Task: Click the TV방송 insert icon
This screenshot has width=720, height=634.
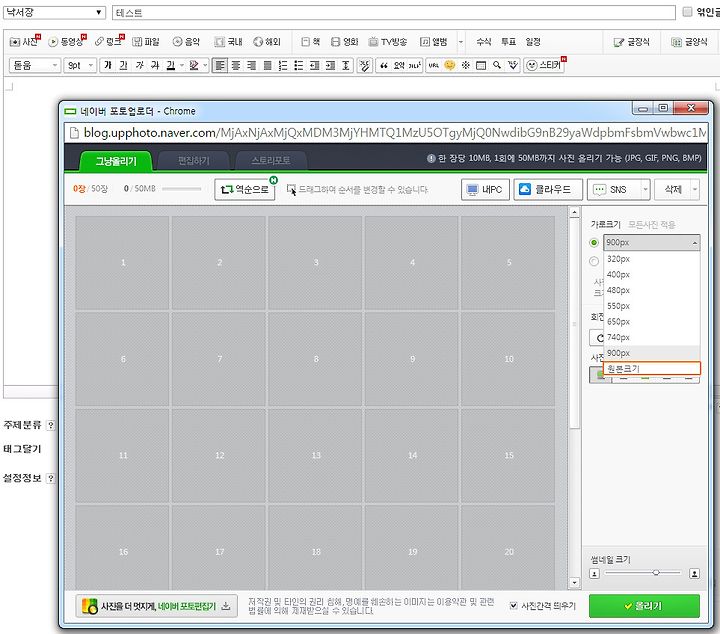Action: (388, 42)
